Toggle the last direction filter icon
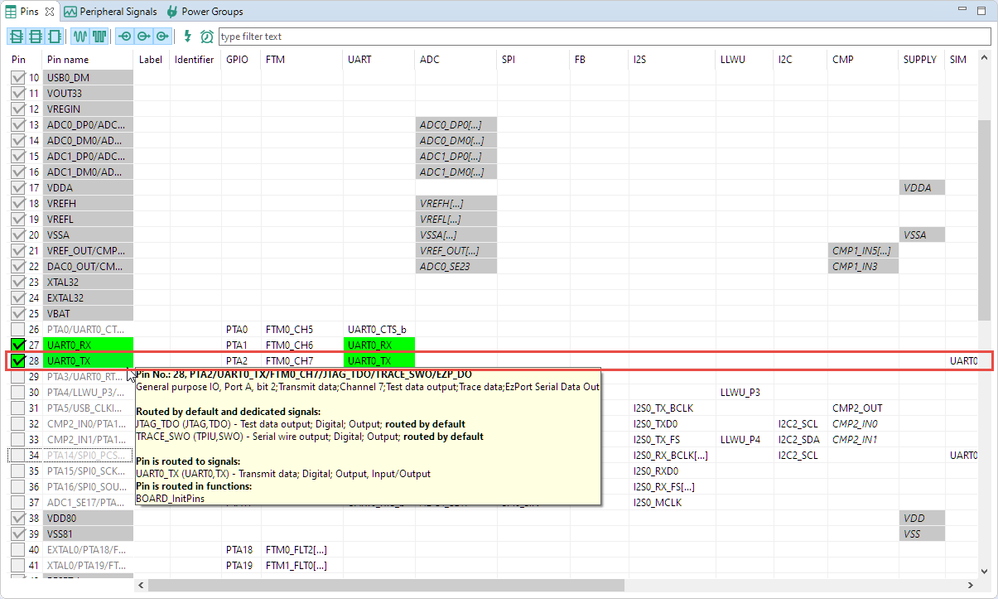This screenshot has height=599, width=998. [x=163, y=36]
